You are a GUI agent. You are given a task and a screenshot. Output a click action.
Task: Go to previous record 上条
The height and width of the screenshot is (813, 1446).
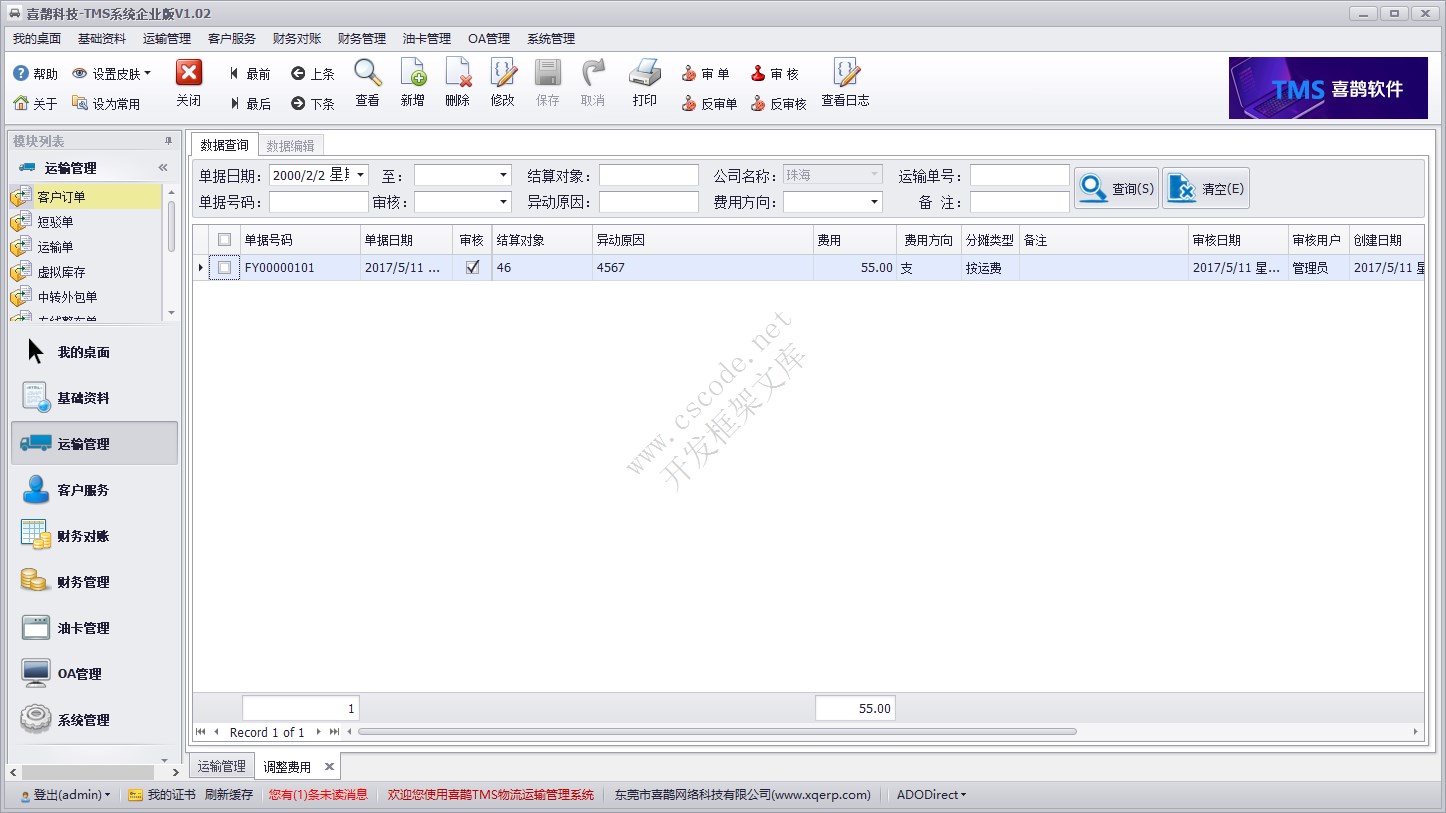click(313, 74)
